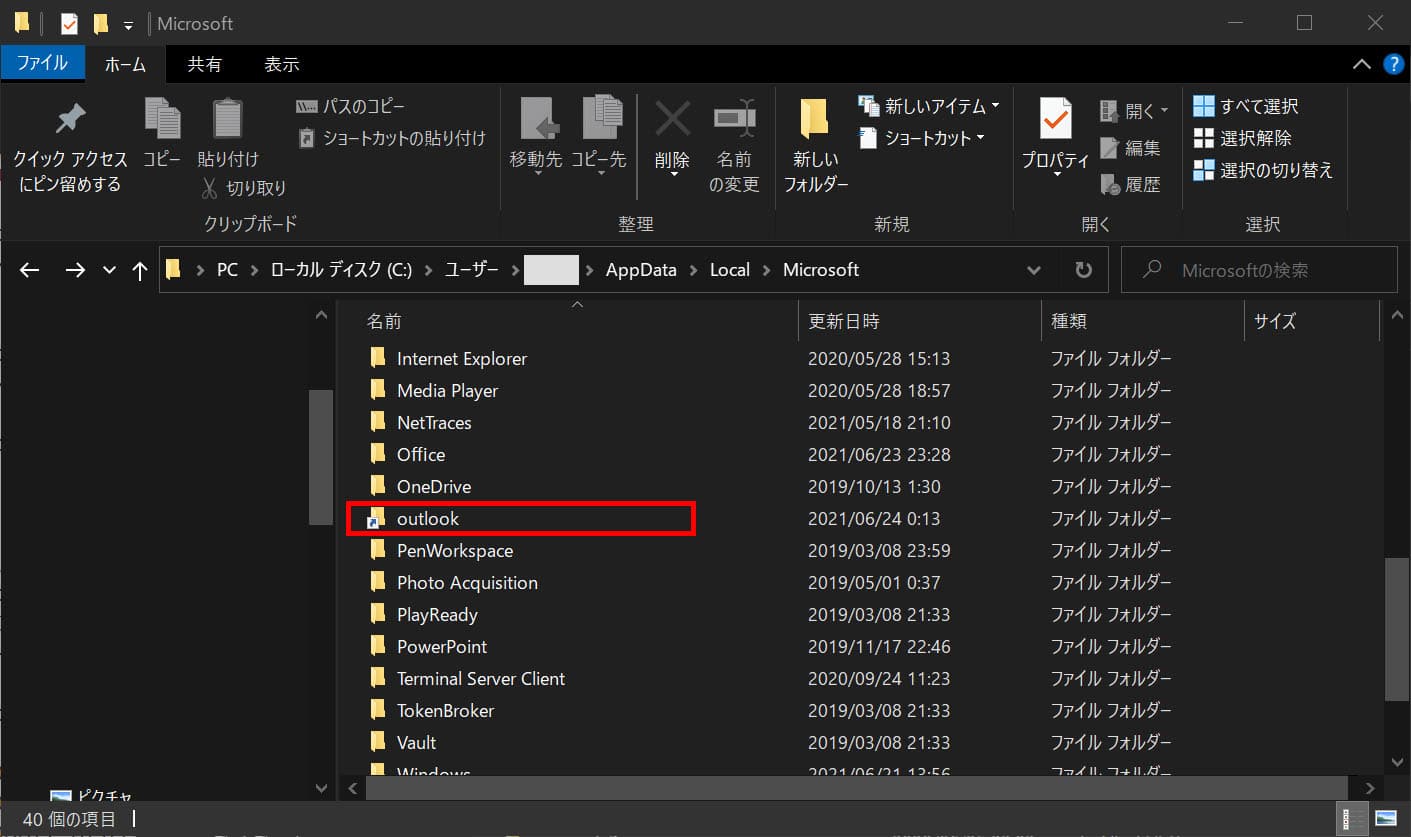The height and width of the screenshot is (837, 1411).
Task: Click ローカル ディスク (C:) in the breadcrumb
Action: pos(341,270)
